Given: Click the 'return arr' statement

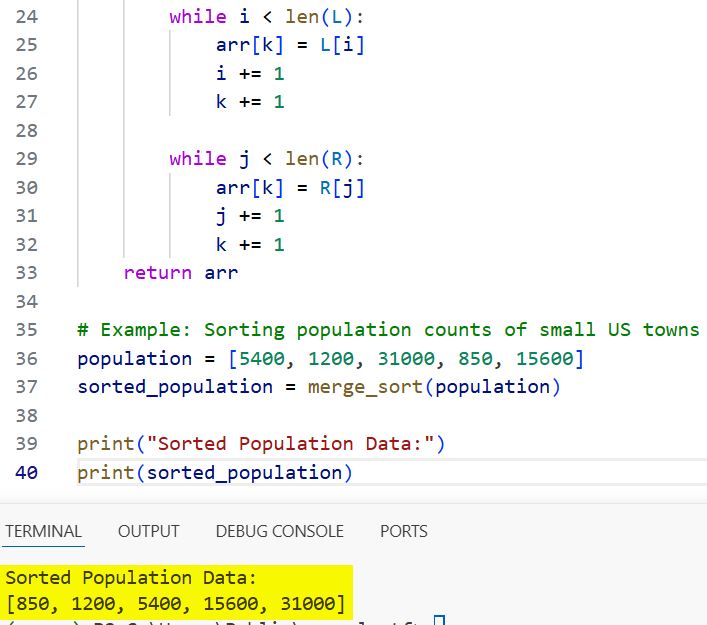Looking at the screenshot, I should point(181,273).
